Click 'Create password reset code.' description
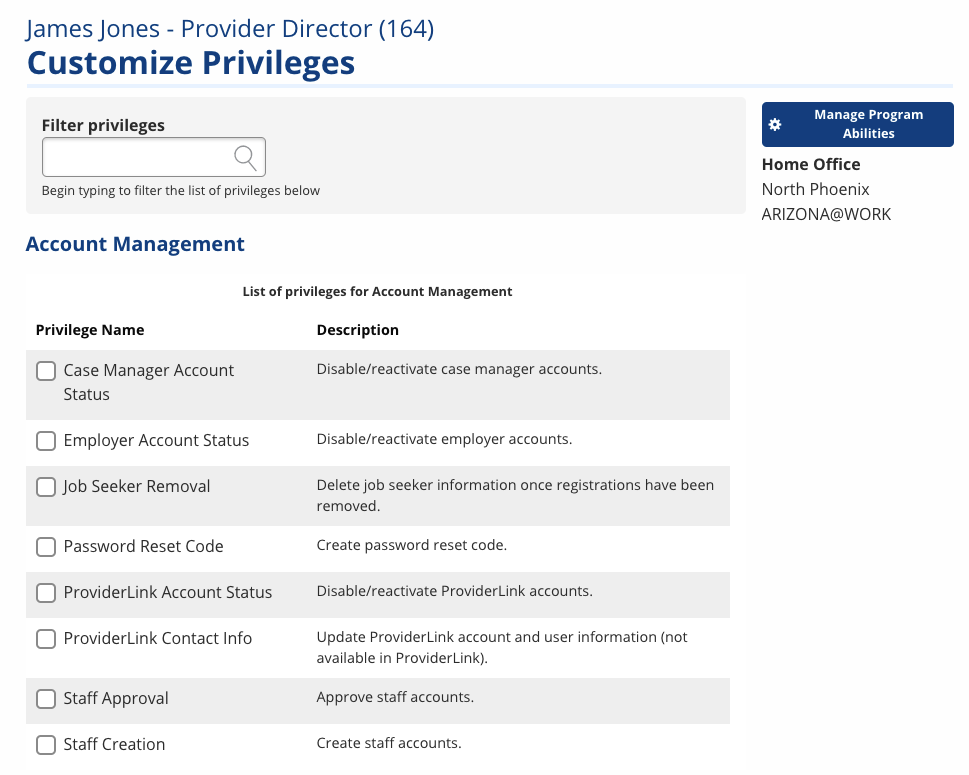The height and width of the screenshot is (775, 969). tap(412, 545)
